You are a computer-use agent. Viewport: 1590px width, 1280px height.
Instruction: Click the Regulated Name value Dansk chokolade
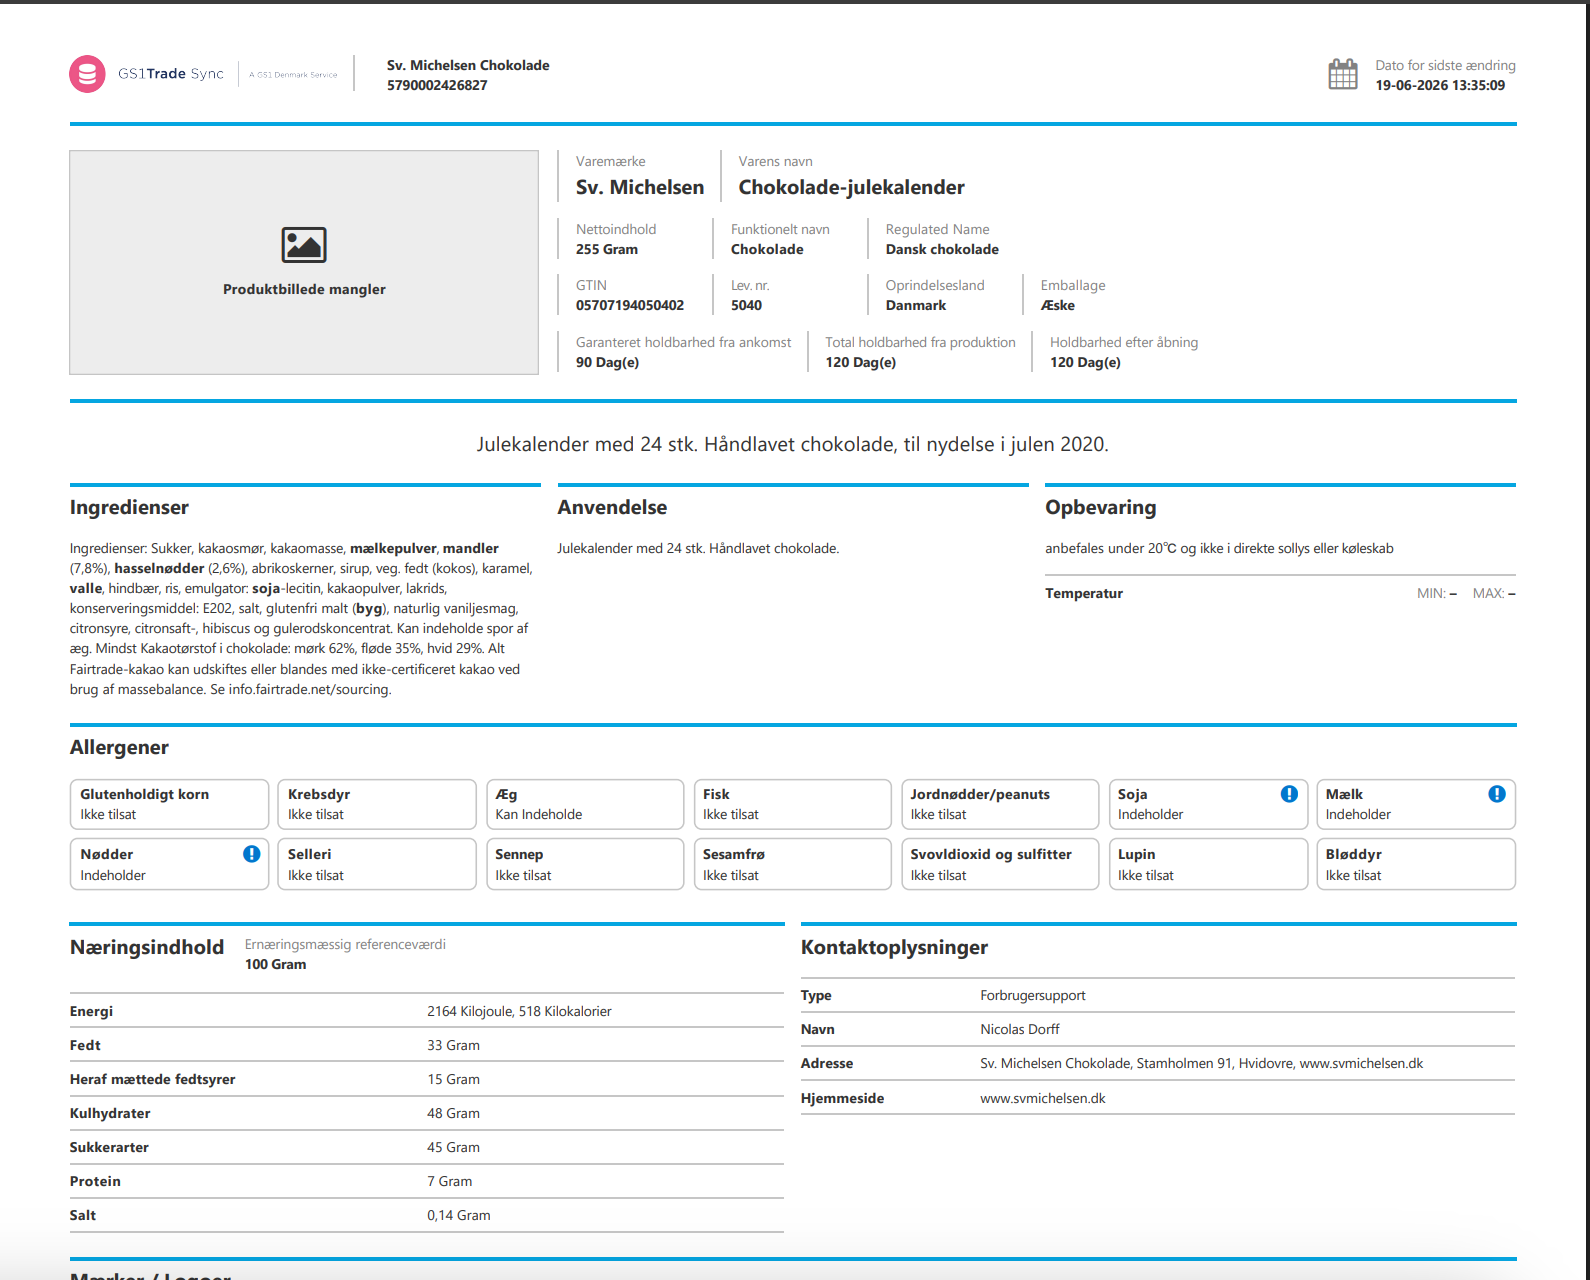pos(942,249)
